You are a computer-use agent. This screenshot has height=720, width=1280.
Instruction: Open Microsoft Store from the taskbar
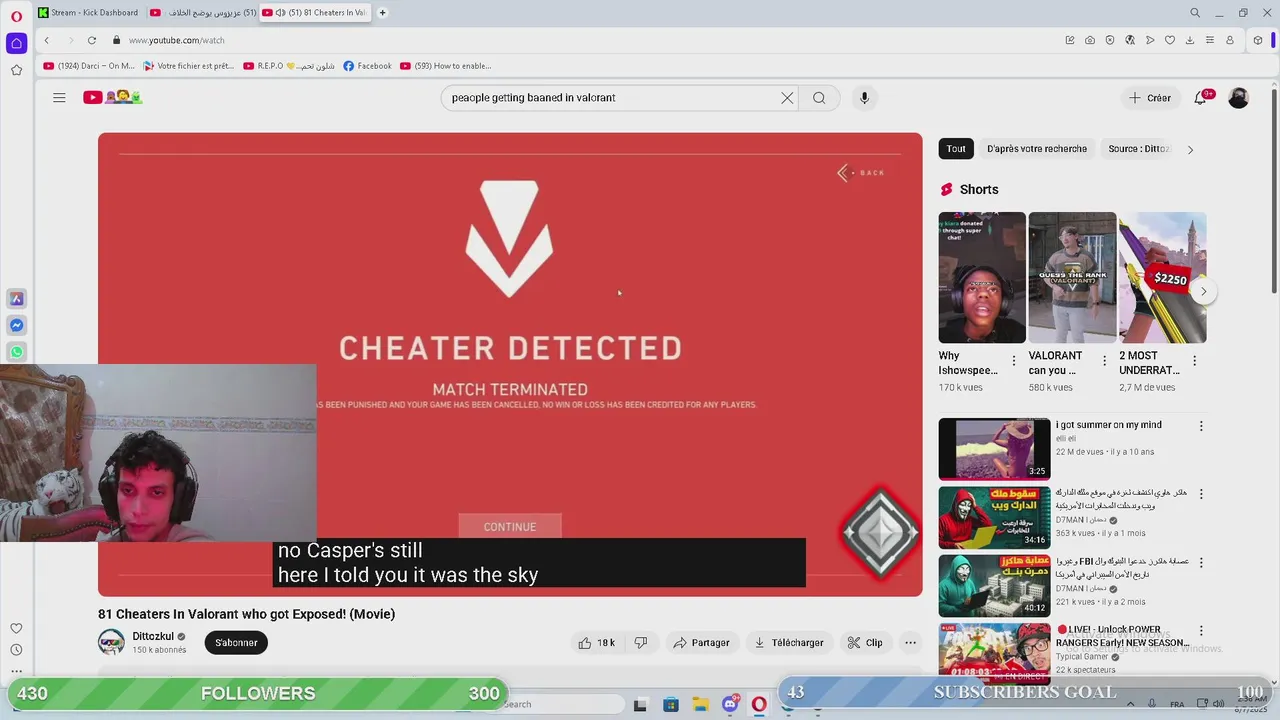click(670, 705)
